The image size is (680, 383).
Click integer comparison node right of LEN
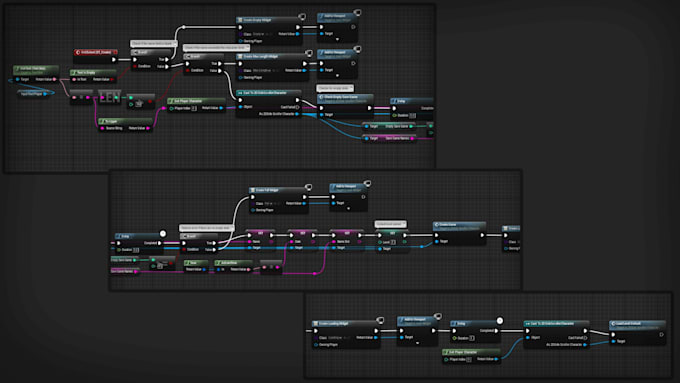[x=141, y=101]
